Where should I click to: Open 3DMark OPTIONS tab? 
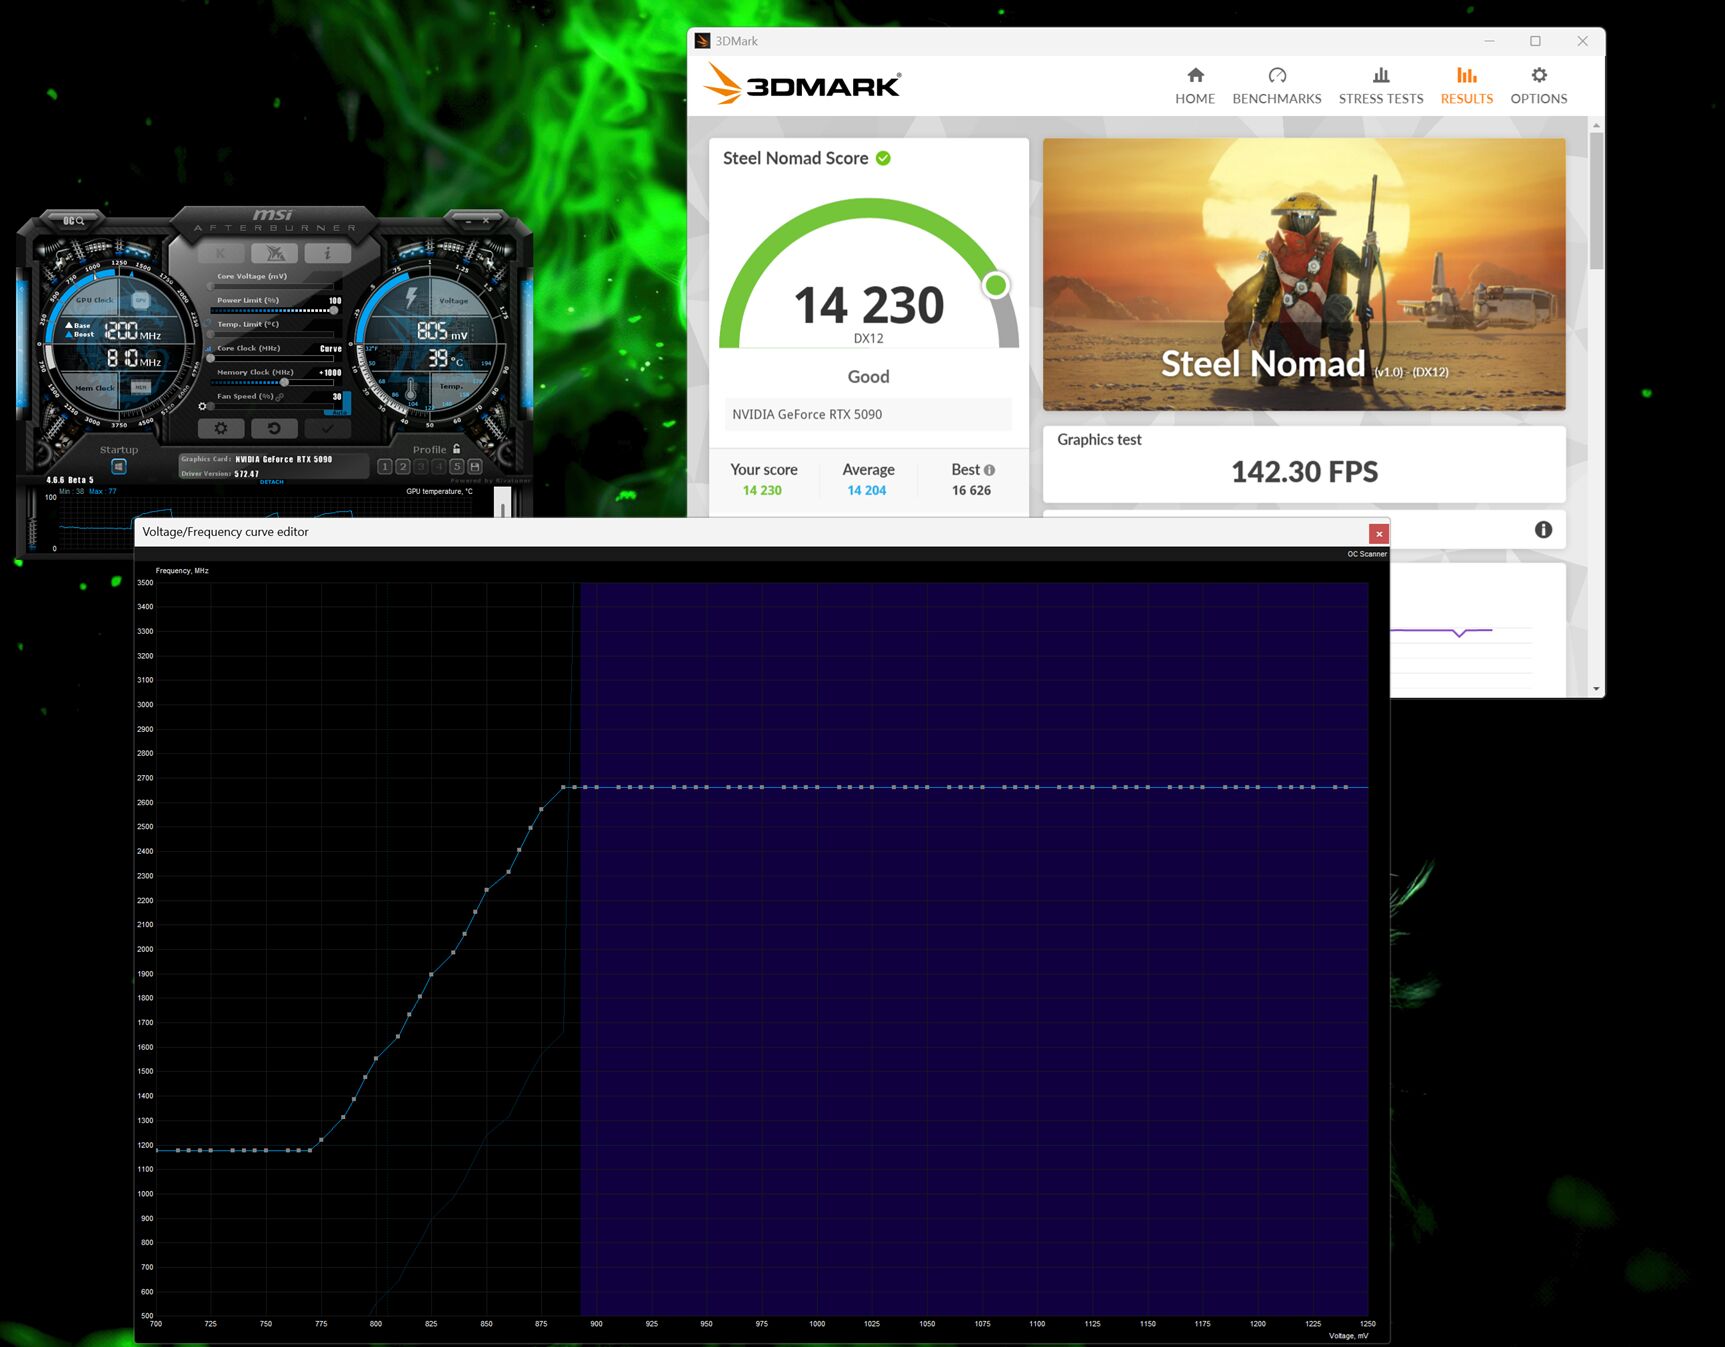[1539, 86]
